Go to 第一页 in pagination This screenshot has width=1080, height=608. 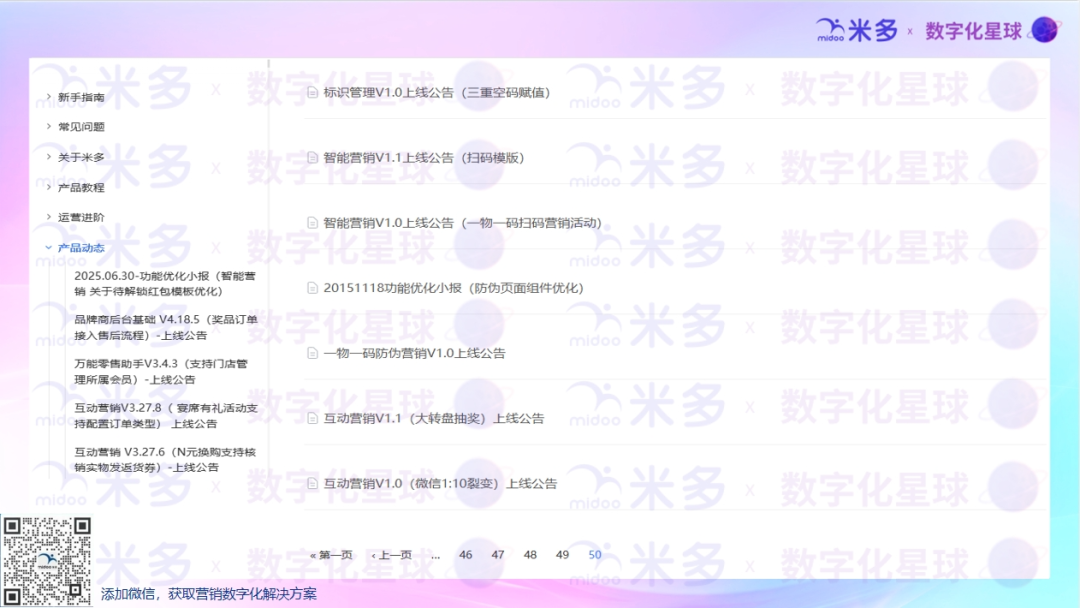(x=331, y=555)
